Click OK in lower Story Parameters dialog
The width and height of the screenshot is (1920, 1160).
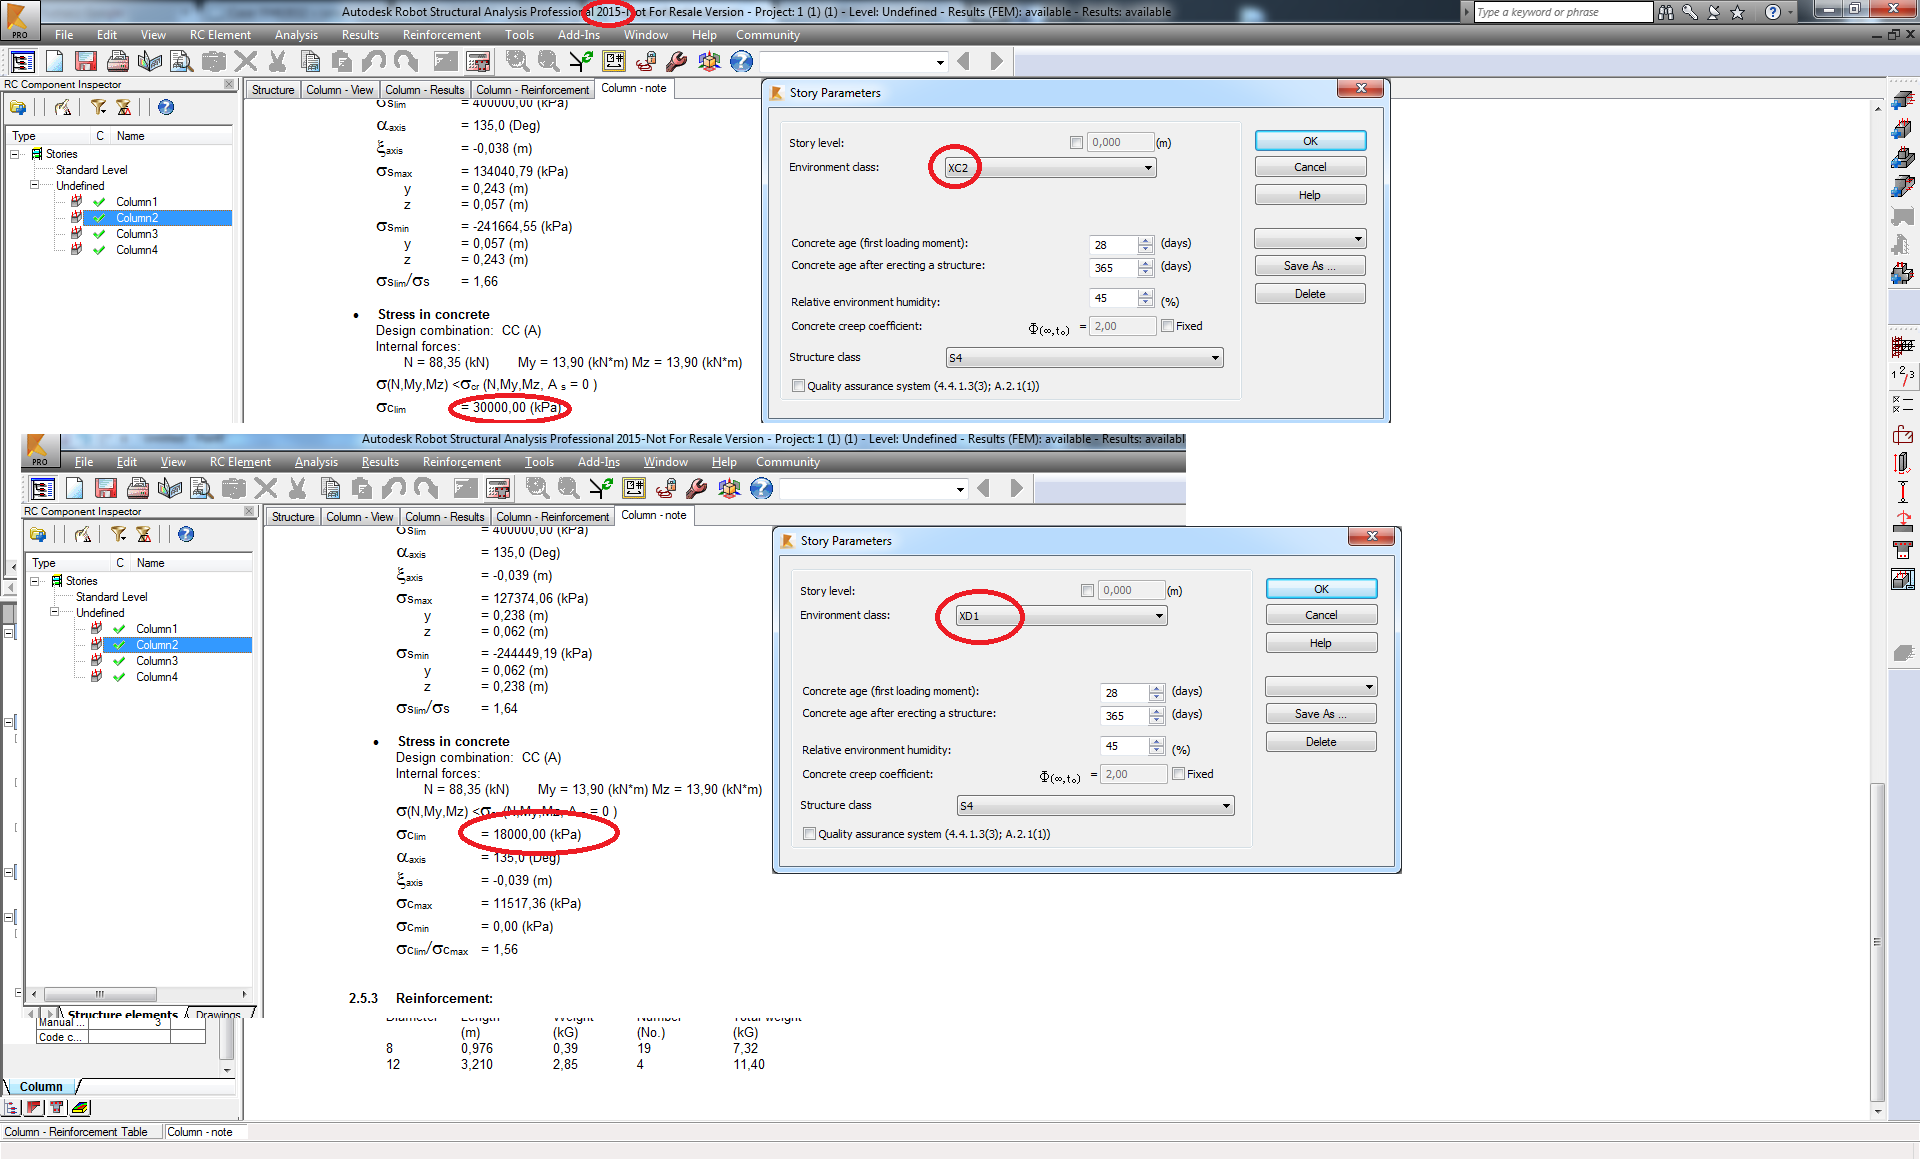1321,589
